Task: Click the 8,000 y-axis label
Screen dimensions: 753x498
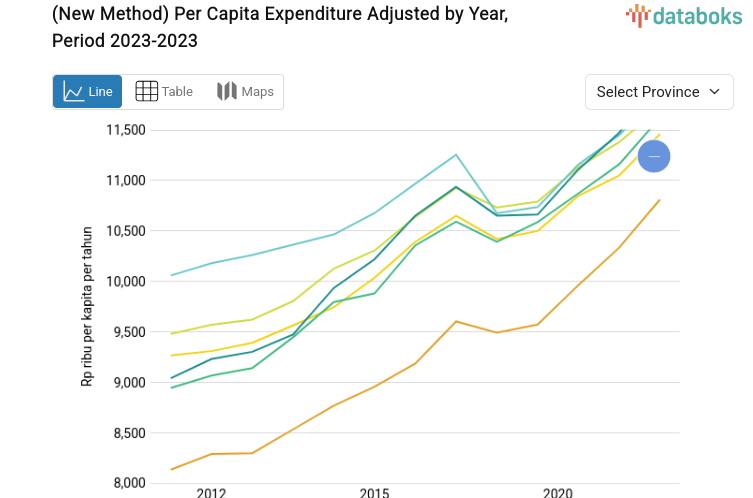Action: 127,484
